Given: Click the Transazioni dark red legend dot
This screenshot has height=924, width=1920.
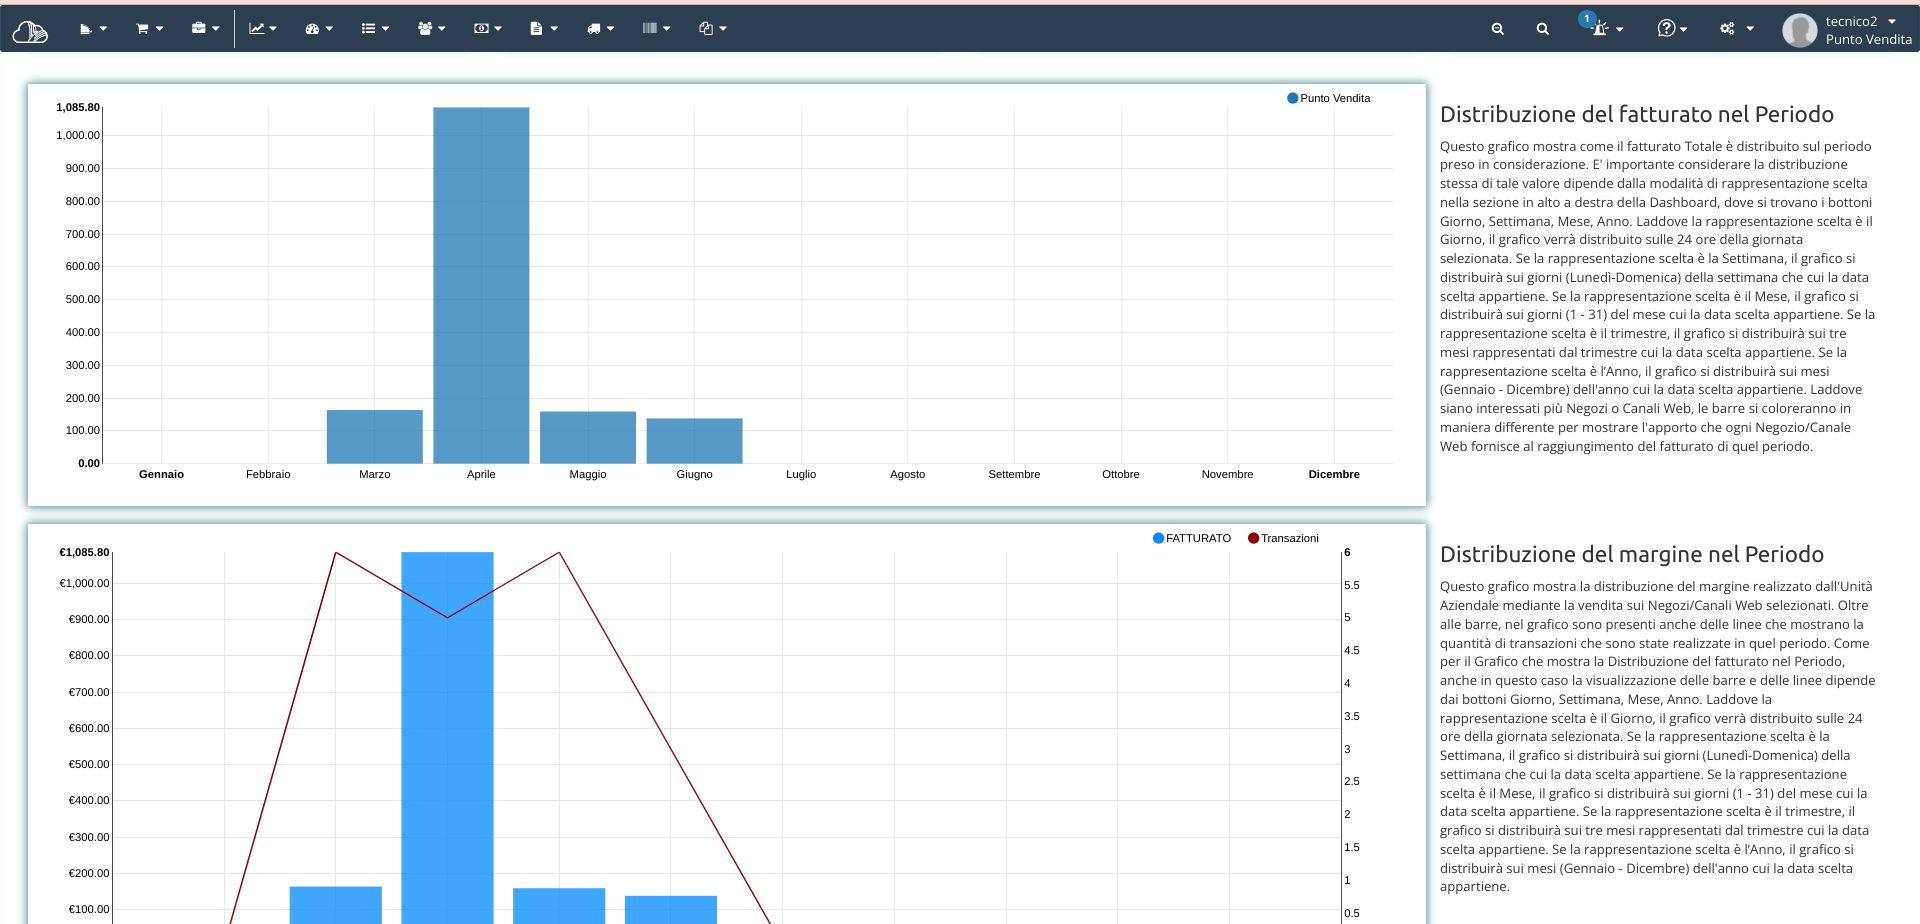Looking at the screenshot, I should pos(1253,538).
